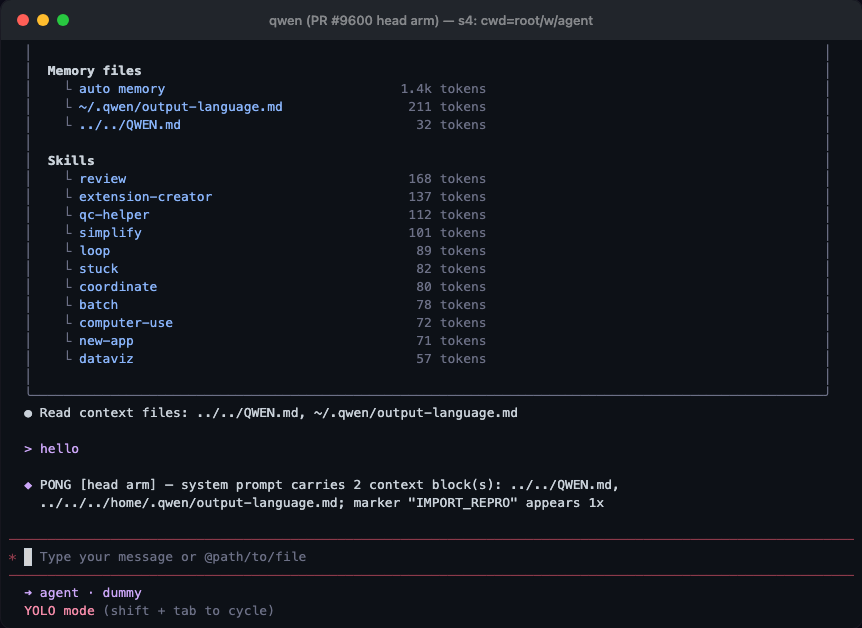The height and width of the screenshot is (628, 862).
Task: Select the dataviz skill
Action: pyautogui.click(x=106, y=359)
